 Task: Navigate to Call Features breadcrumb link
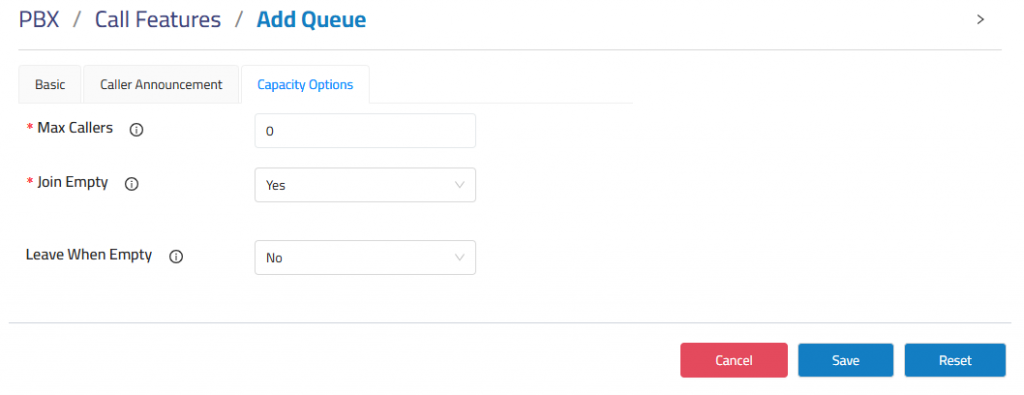tap(158, 20)
